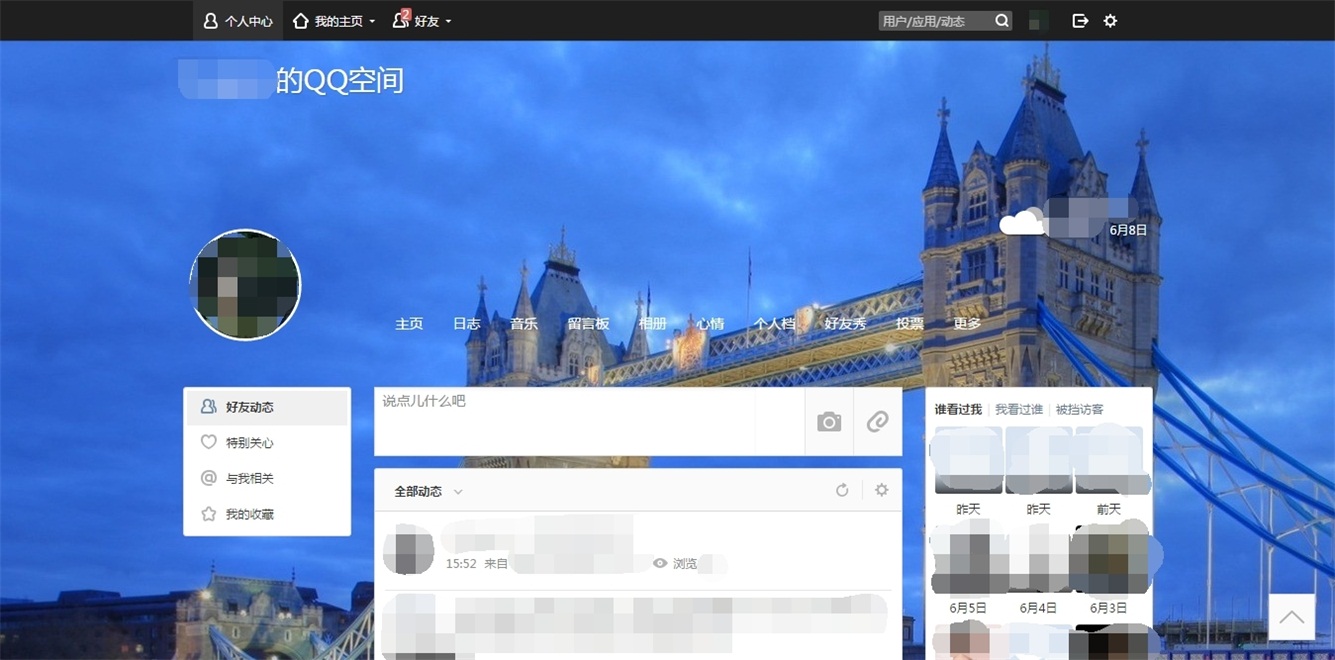Click the top-right settings gear
Screen dimensions: 1335x660
coord(1110,20)
